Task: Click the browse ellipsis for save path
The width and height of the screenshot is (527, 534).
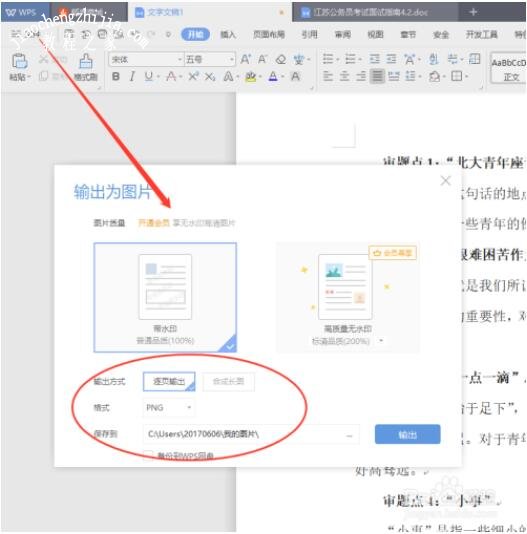Action: pyautogui.click(x=349, y=436)
